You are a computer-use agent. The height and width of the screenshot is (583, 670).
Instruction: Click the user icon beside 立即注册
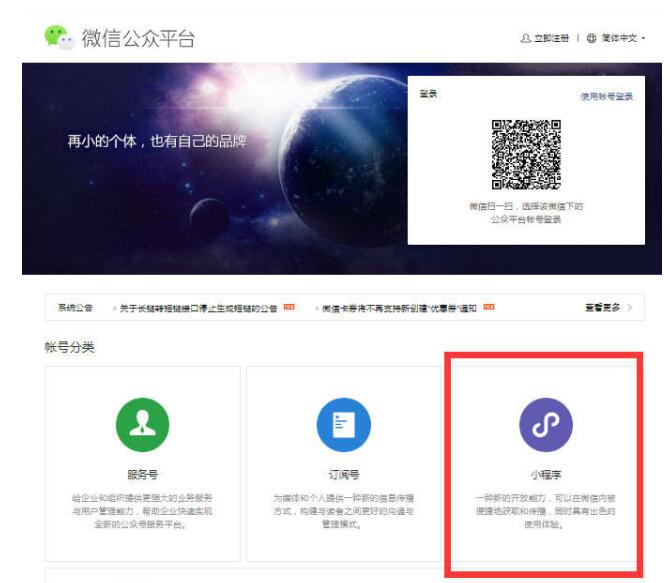pos(526,38)
